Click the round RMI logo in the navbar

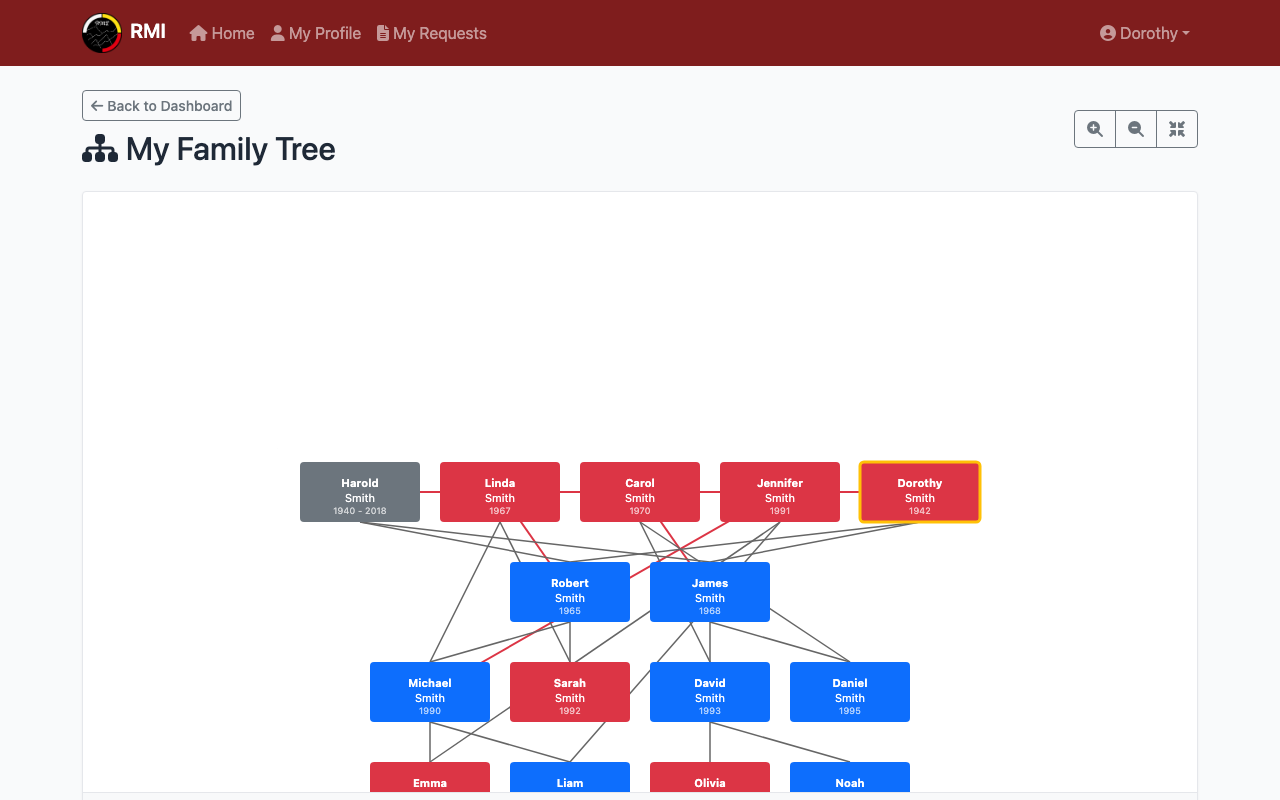tap(101, 32)
